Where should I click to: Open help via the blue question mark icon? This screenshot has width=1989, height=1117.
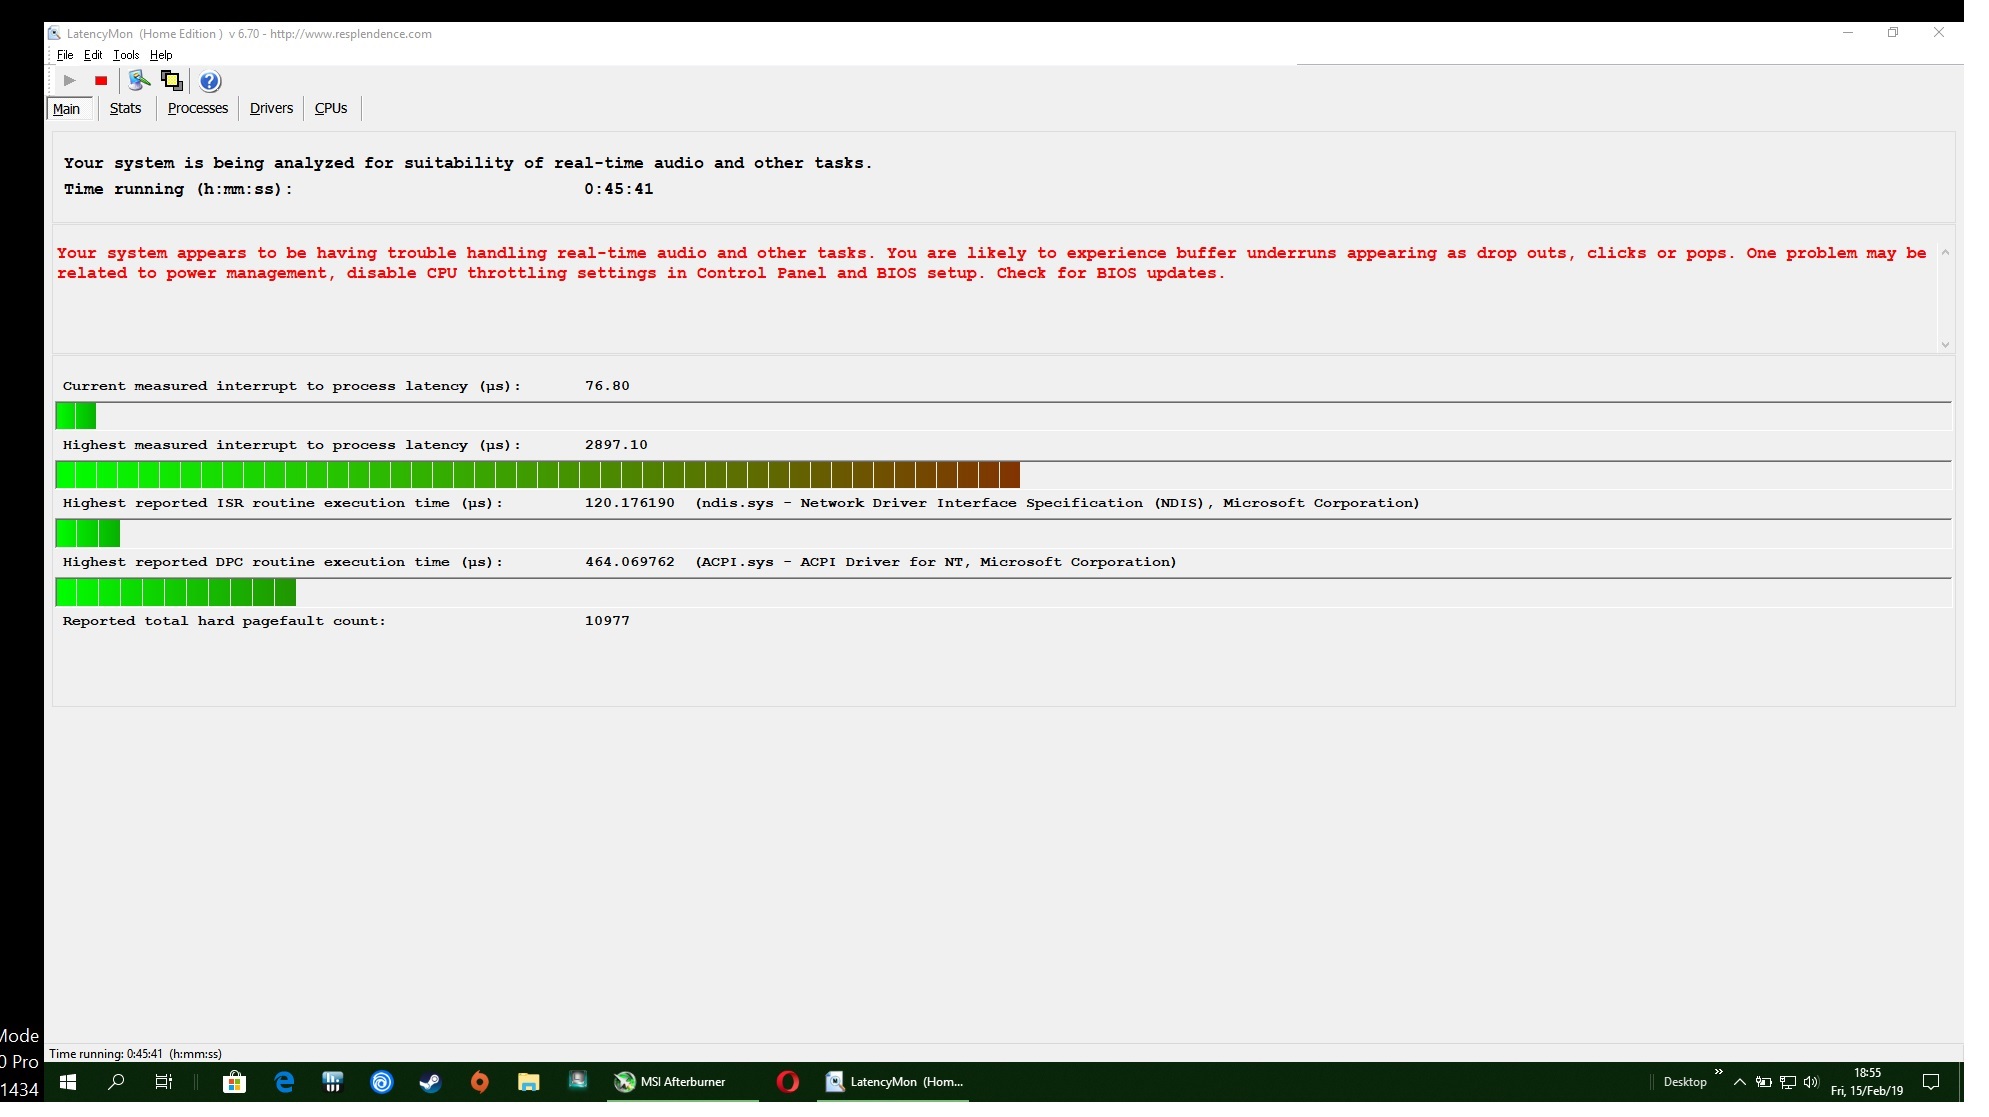(x=210, y=82)
